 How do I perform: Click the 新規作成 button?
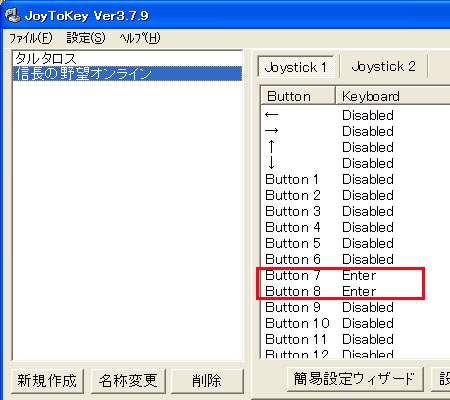pos(47,380)
